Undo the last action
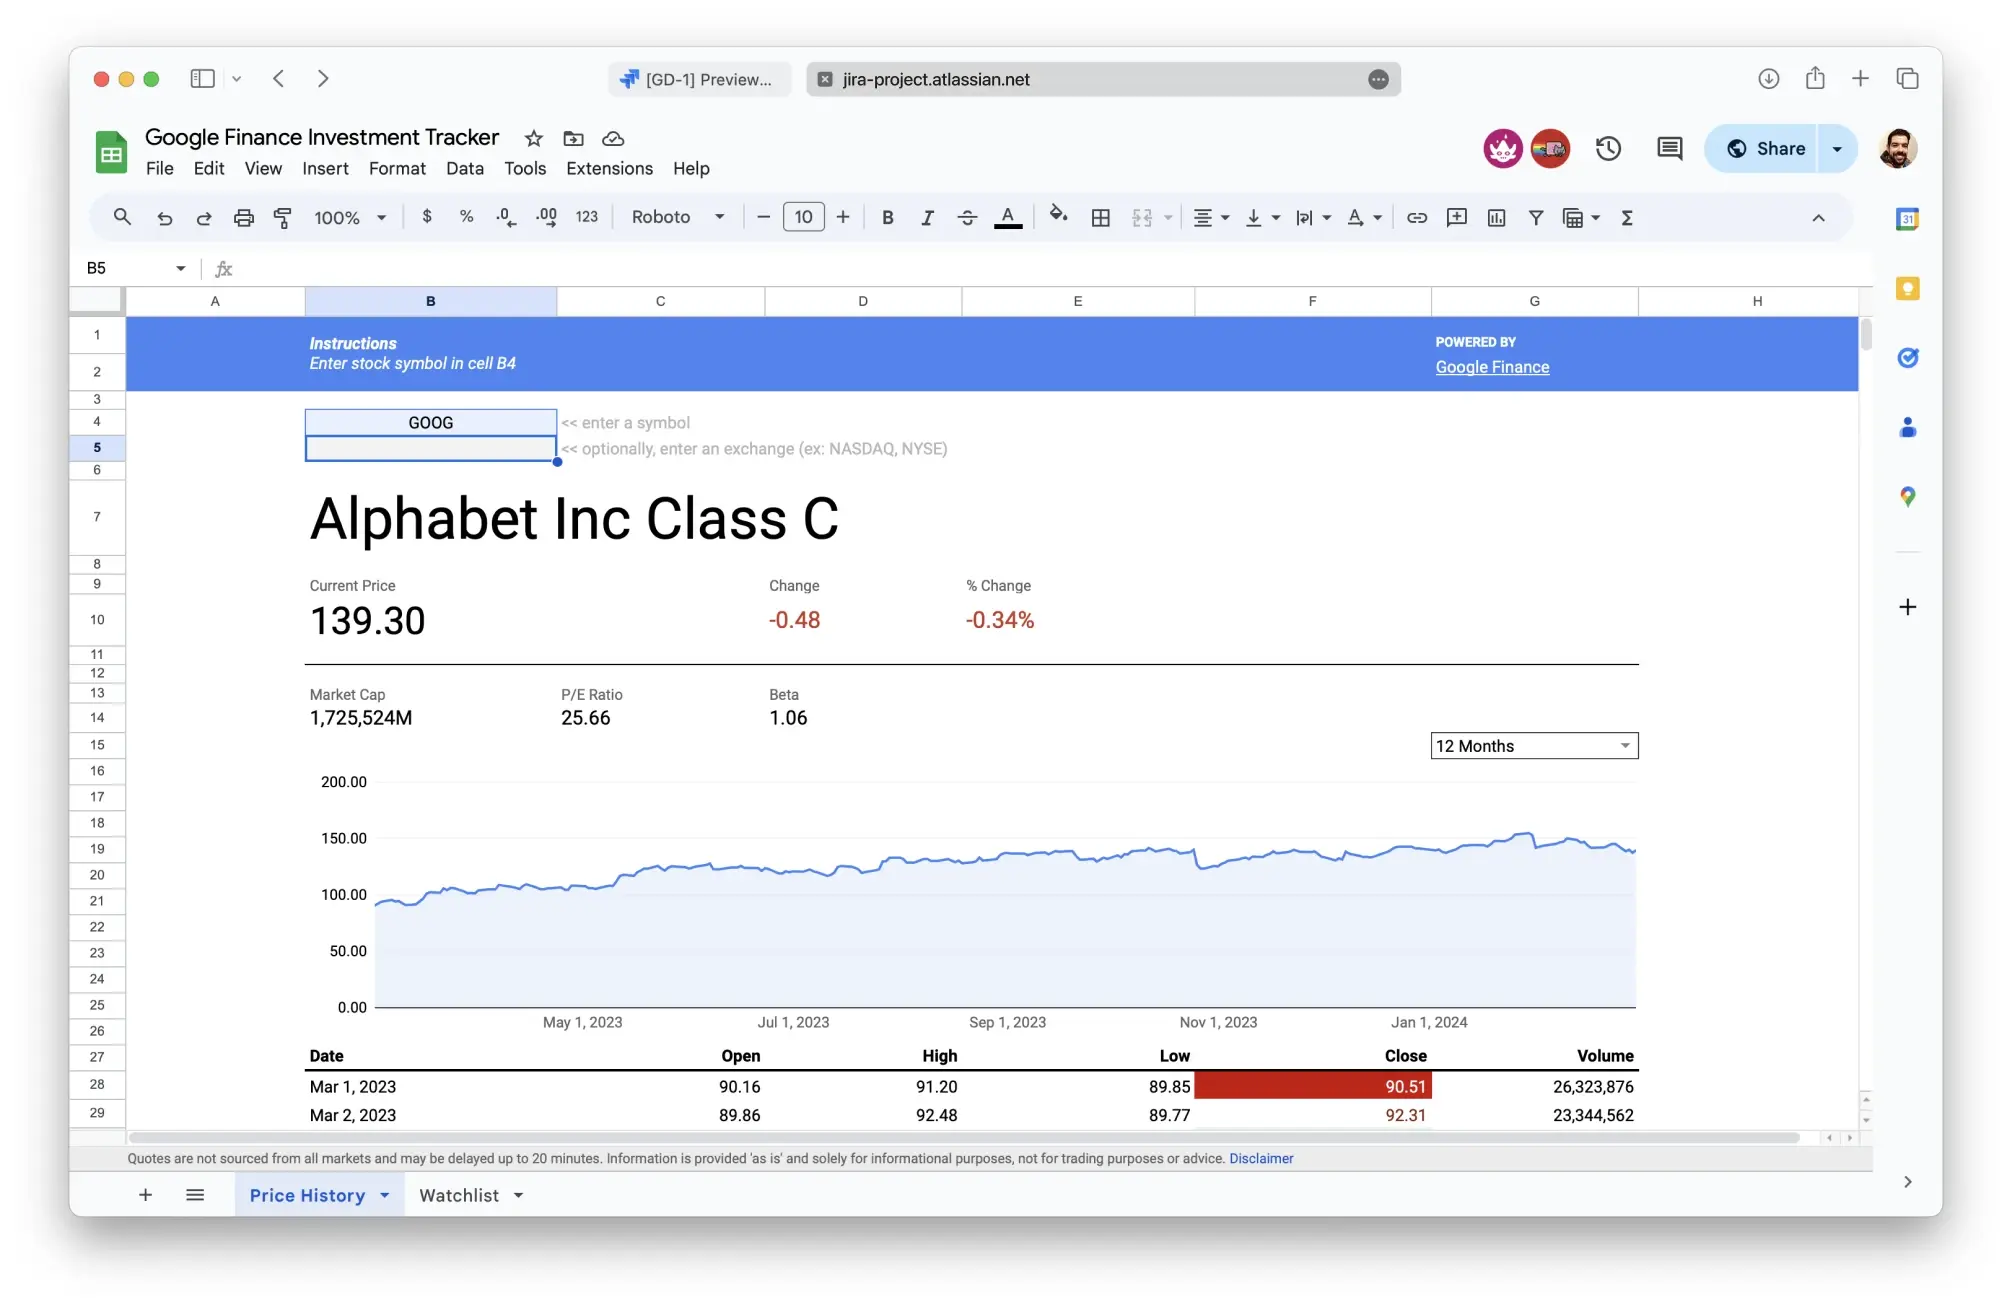 (164, 217)
